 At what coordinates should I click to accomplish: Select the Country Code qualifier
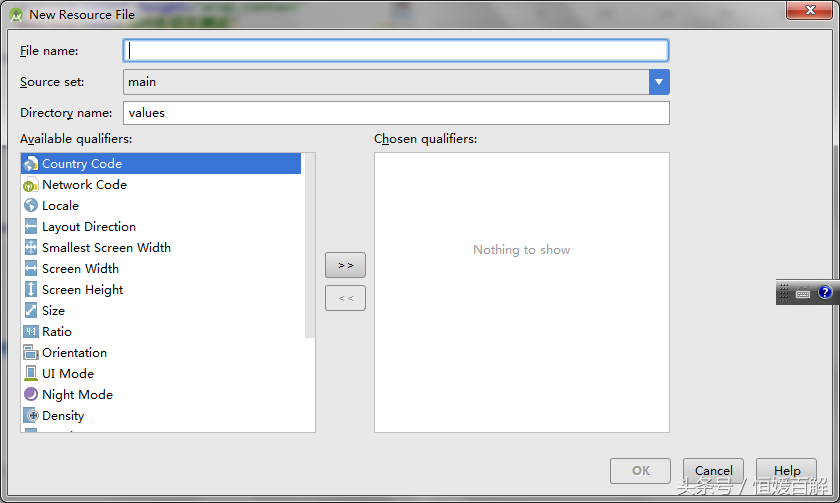(x=161, y=163)
